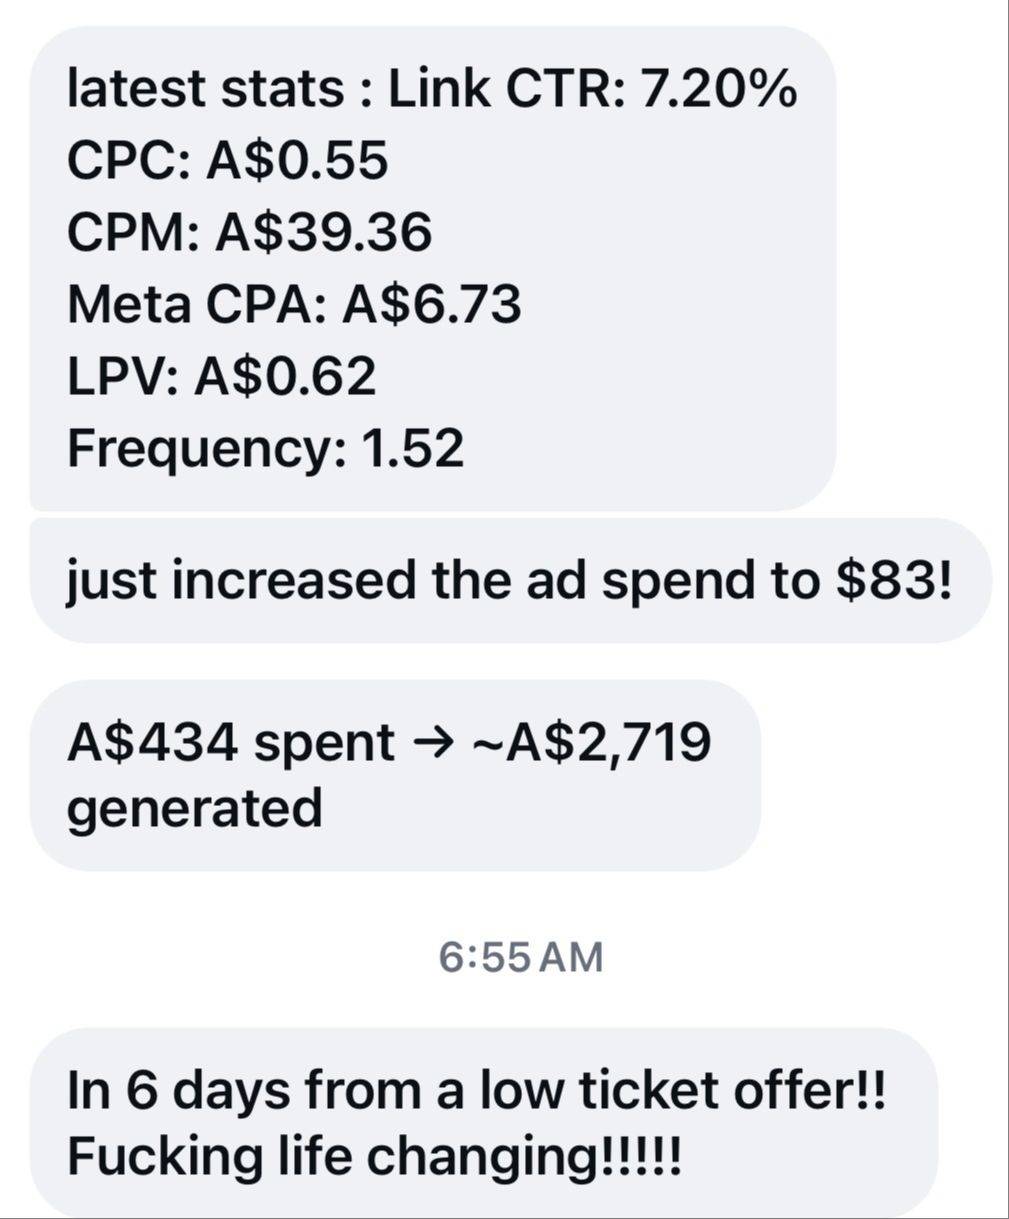Tap the 'Frequency: 1.52' line
Viewport: 1009px width, 1219px height.
click(266, 448)
